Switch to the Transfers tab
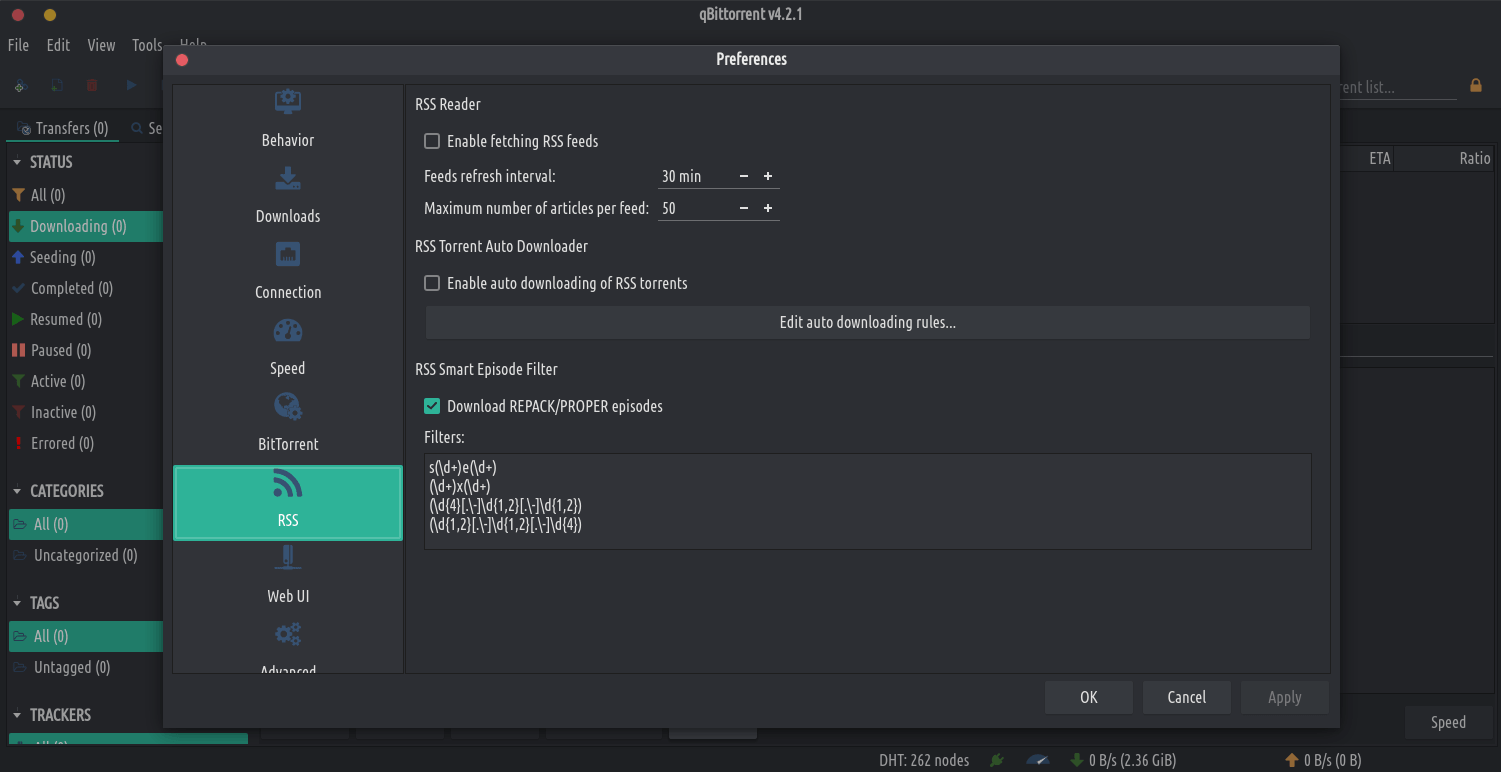Viewport: 1501px width, 772px height. click(x=63, y=128)
